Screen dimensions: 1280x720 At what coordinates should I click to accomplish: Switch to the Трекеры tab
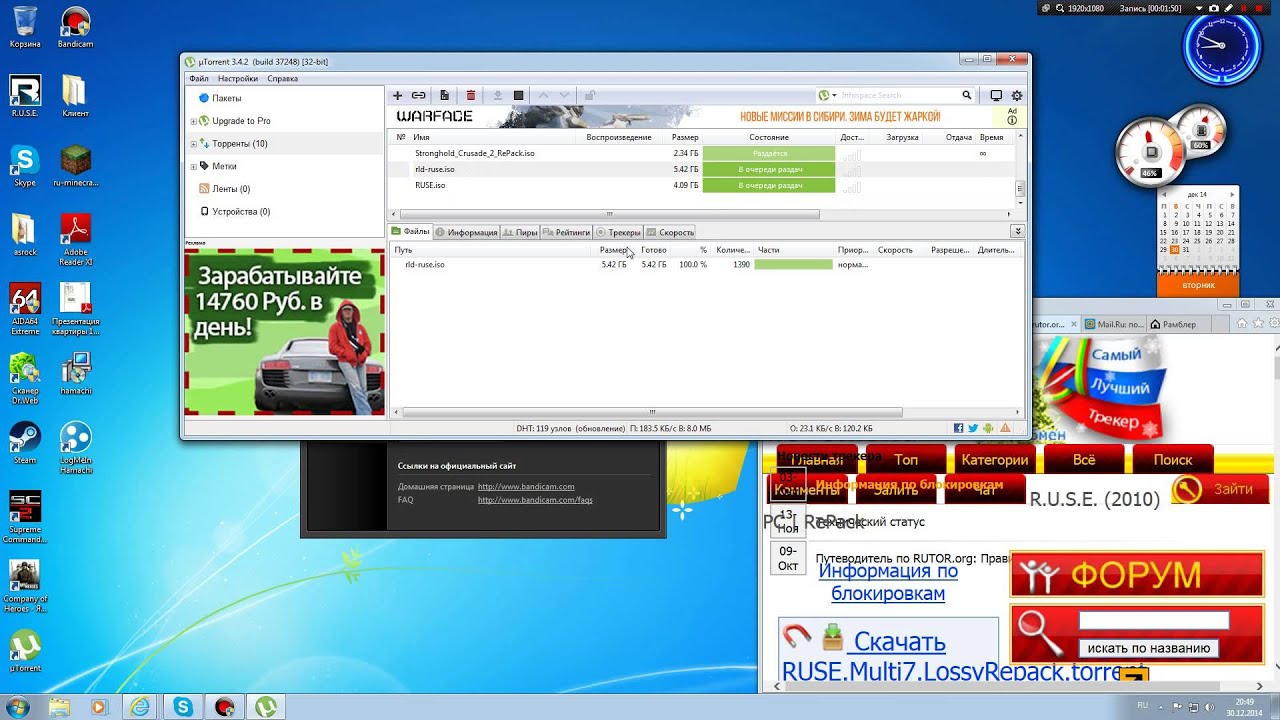tap(619, 232)
